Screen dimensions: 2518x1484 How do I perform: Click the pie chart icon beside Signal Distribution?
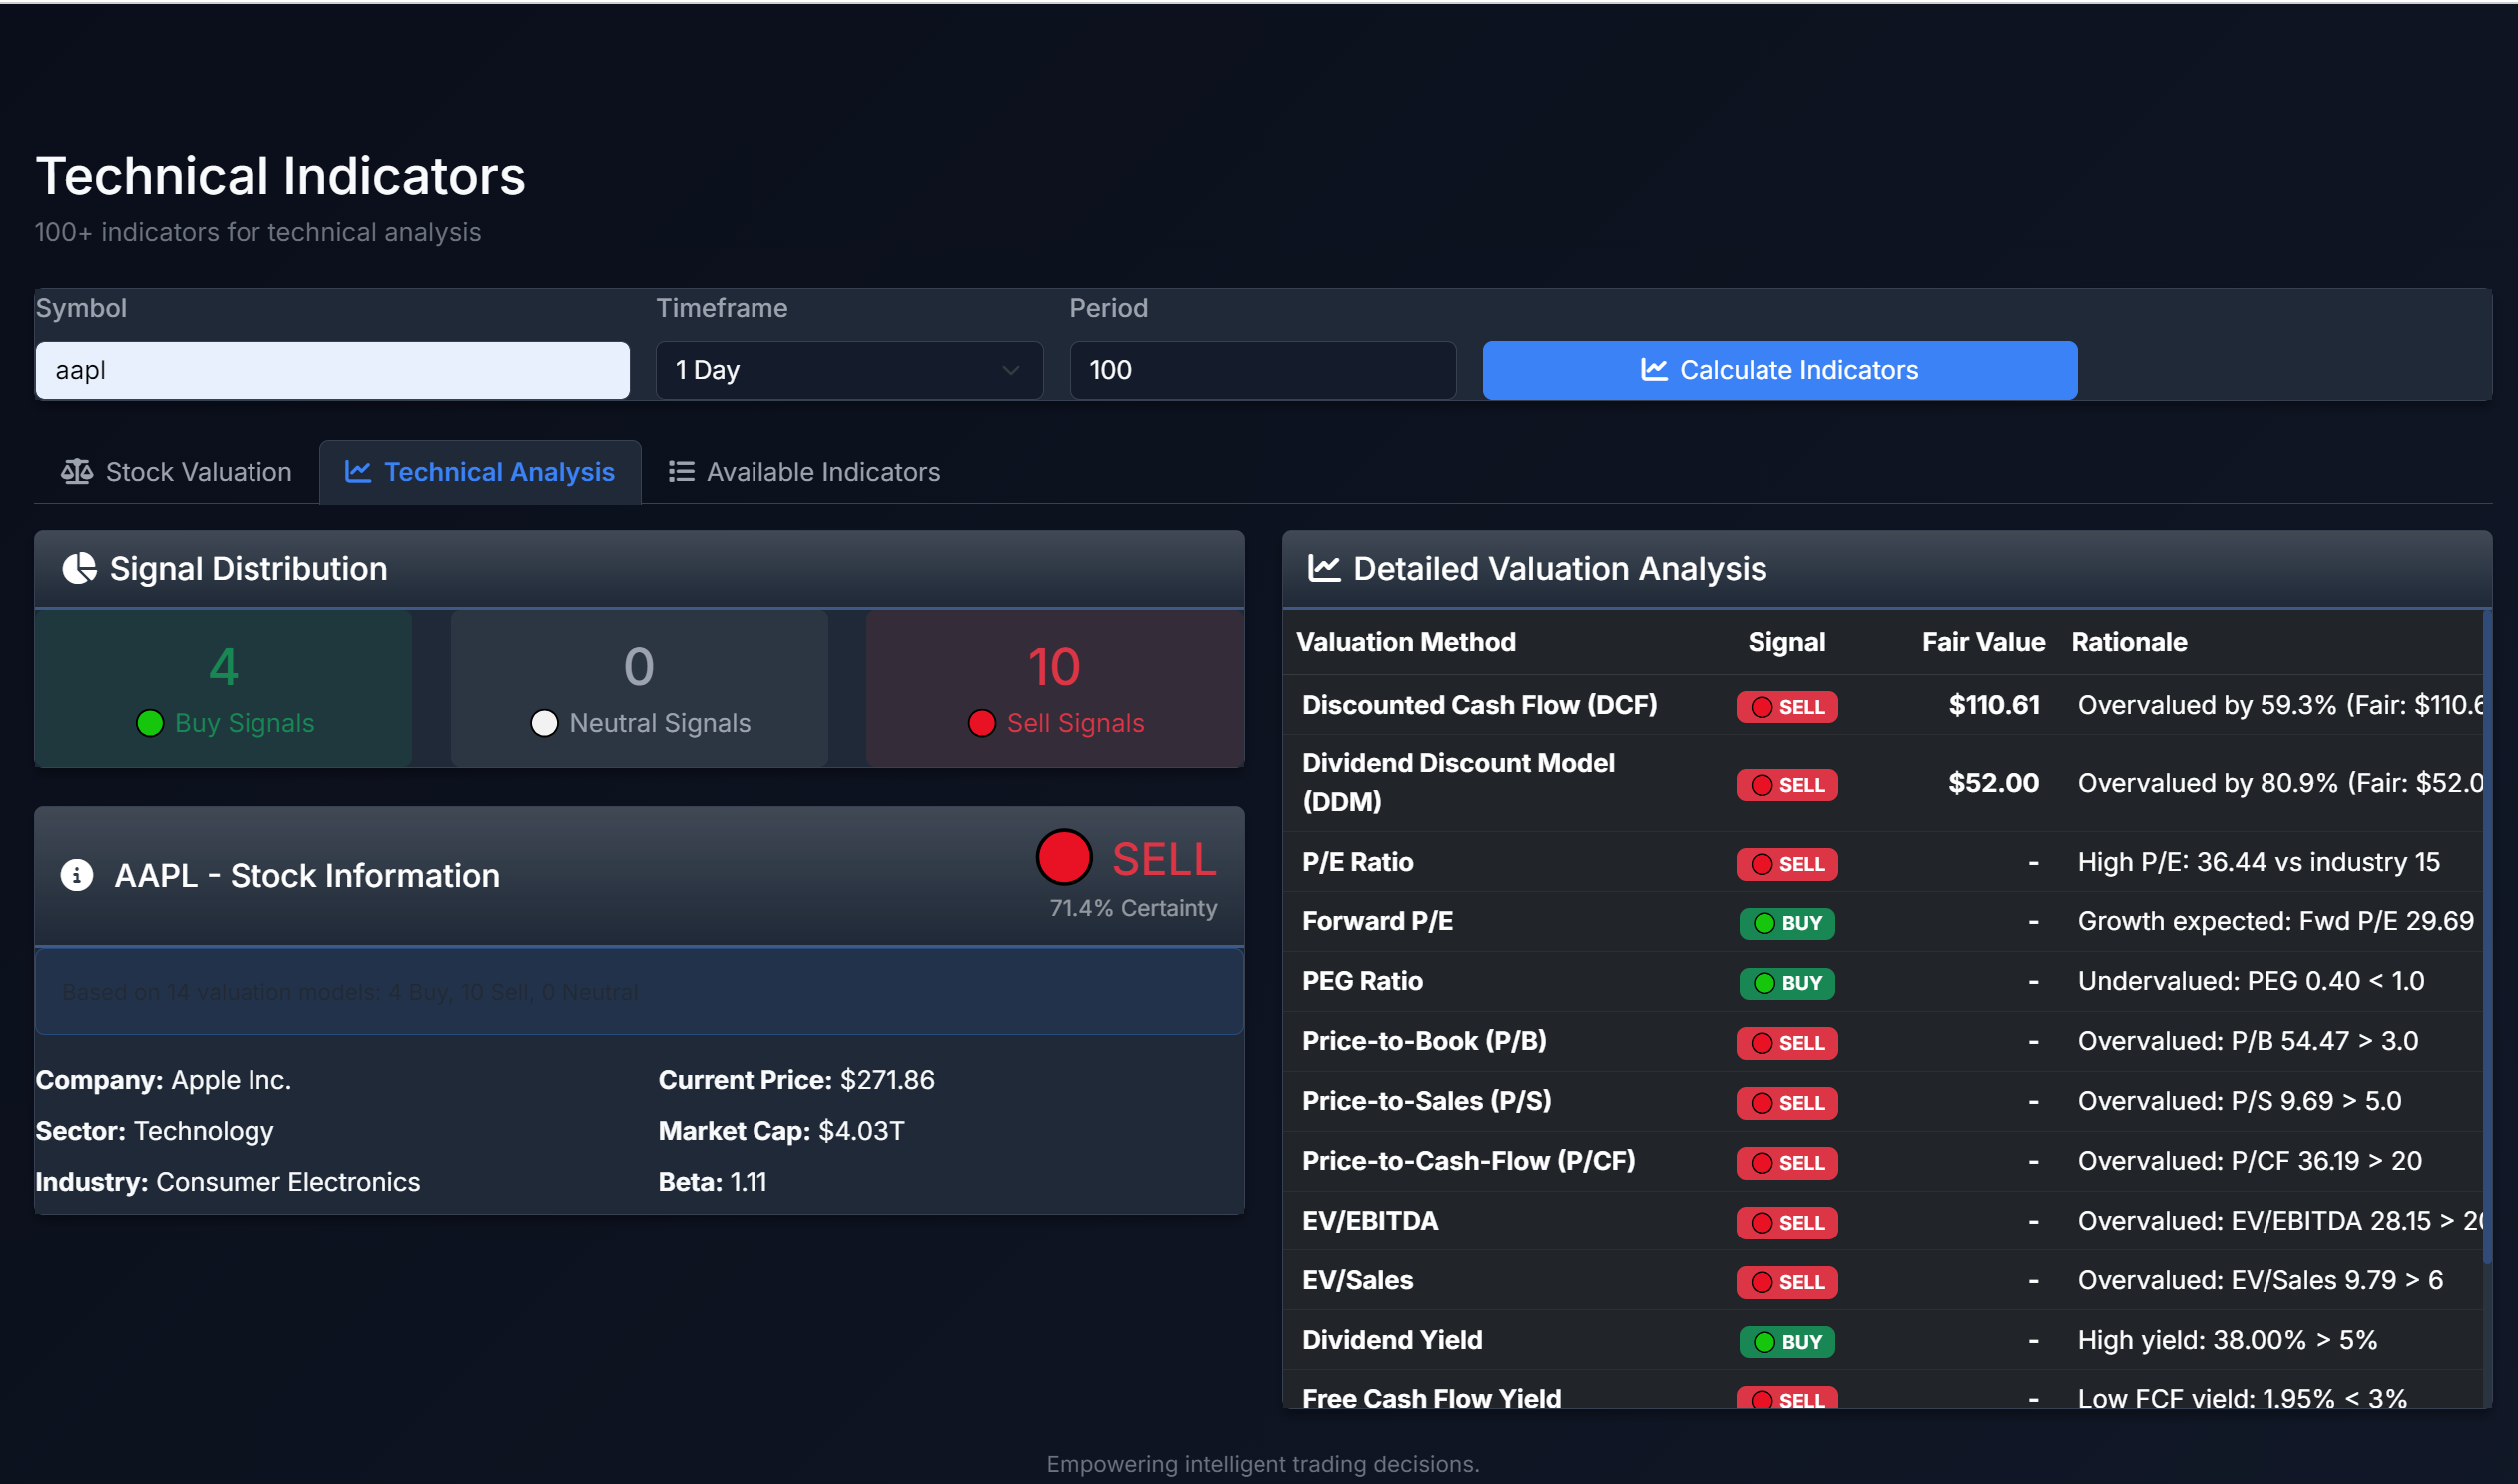(x=79, y=568)
